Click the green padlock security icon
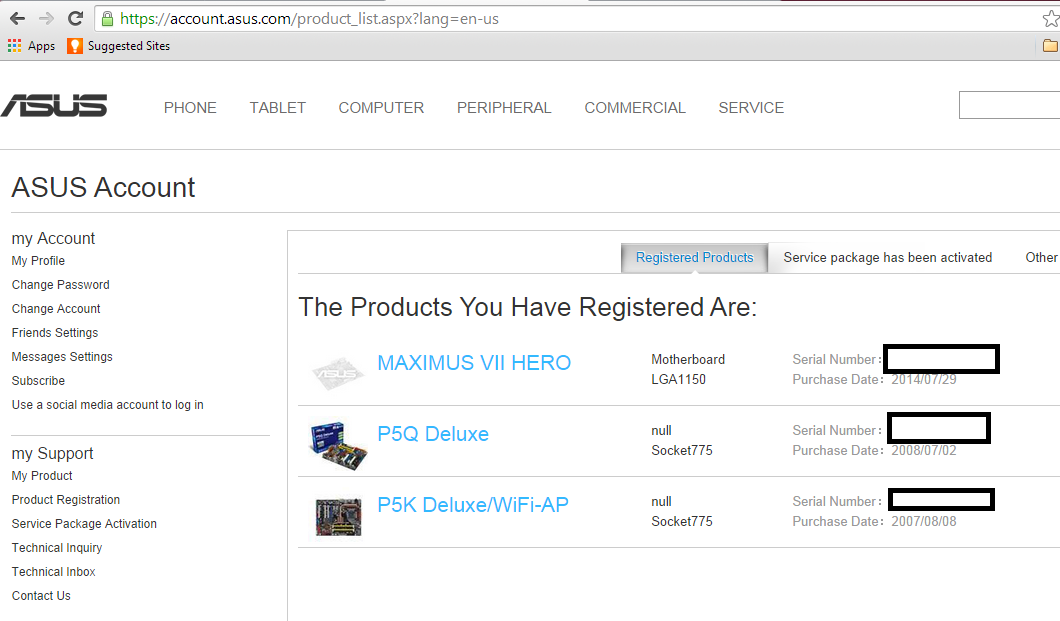This screenshot has height=621, width=1060. 107,19
